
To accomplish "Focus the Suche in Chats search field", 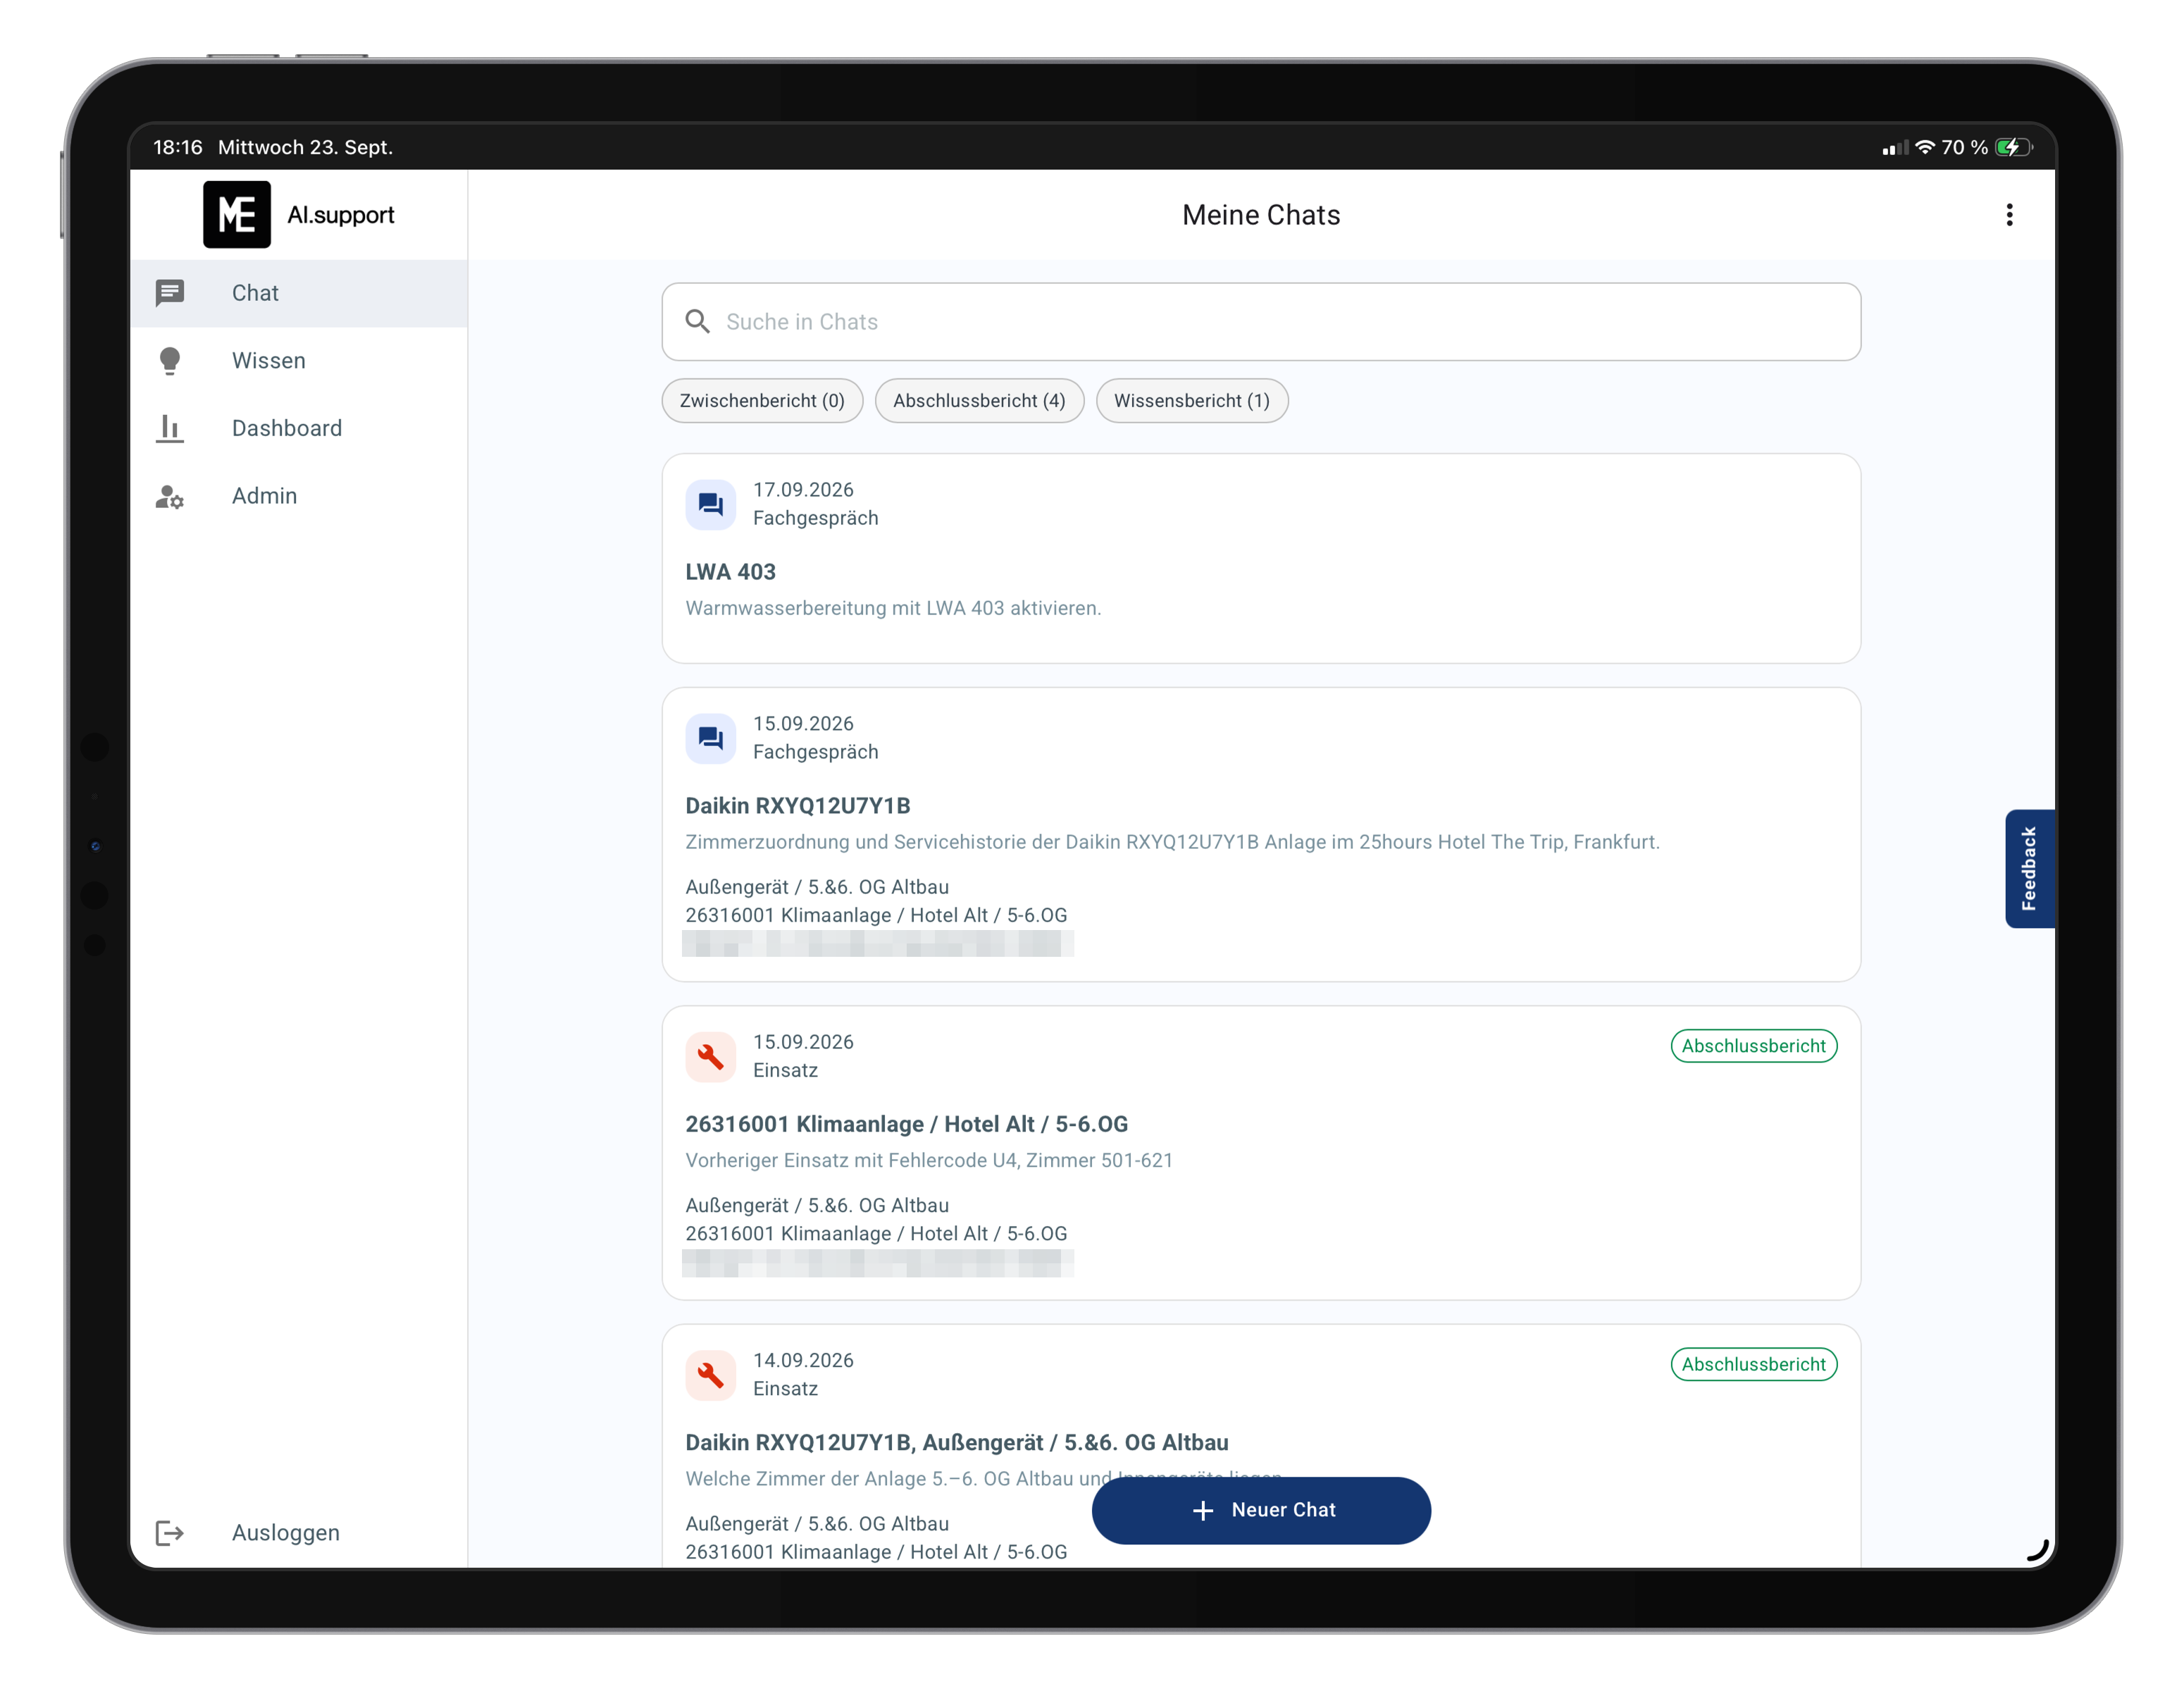I will tap(1261, 321).
